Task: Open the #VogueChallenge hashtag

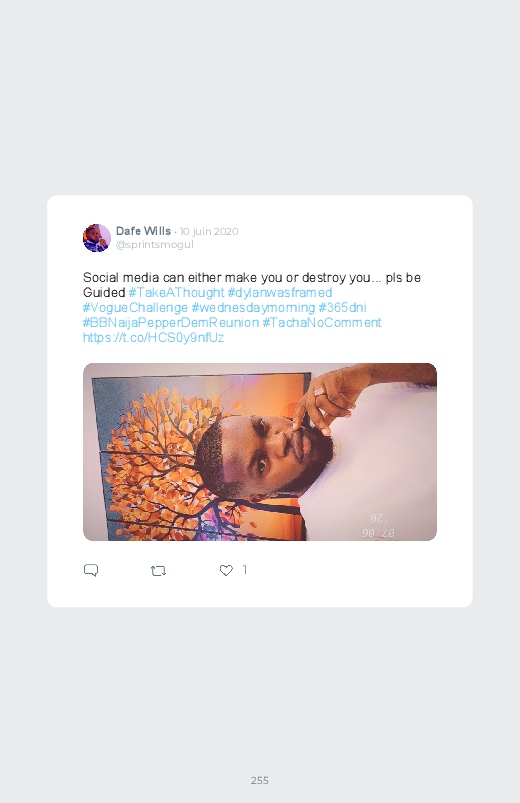Action: [x=135, y=308]
